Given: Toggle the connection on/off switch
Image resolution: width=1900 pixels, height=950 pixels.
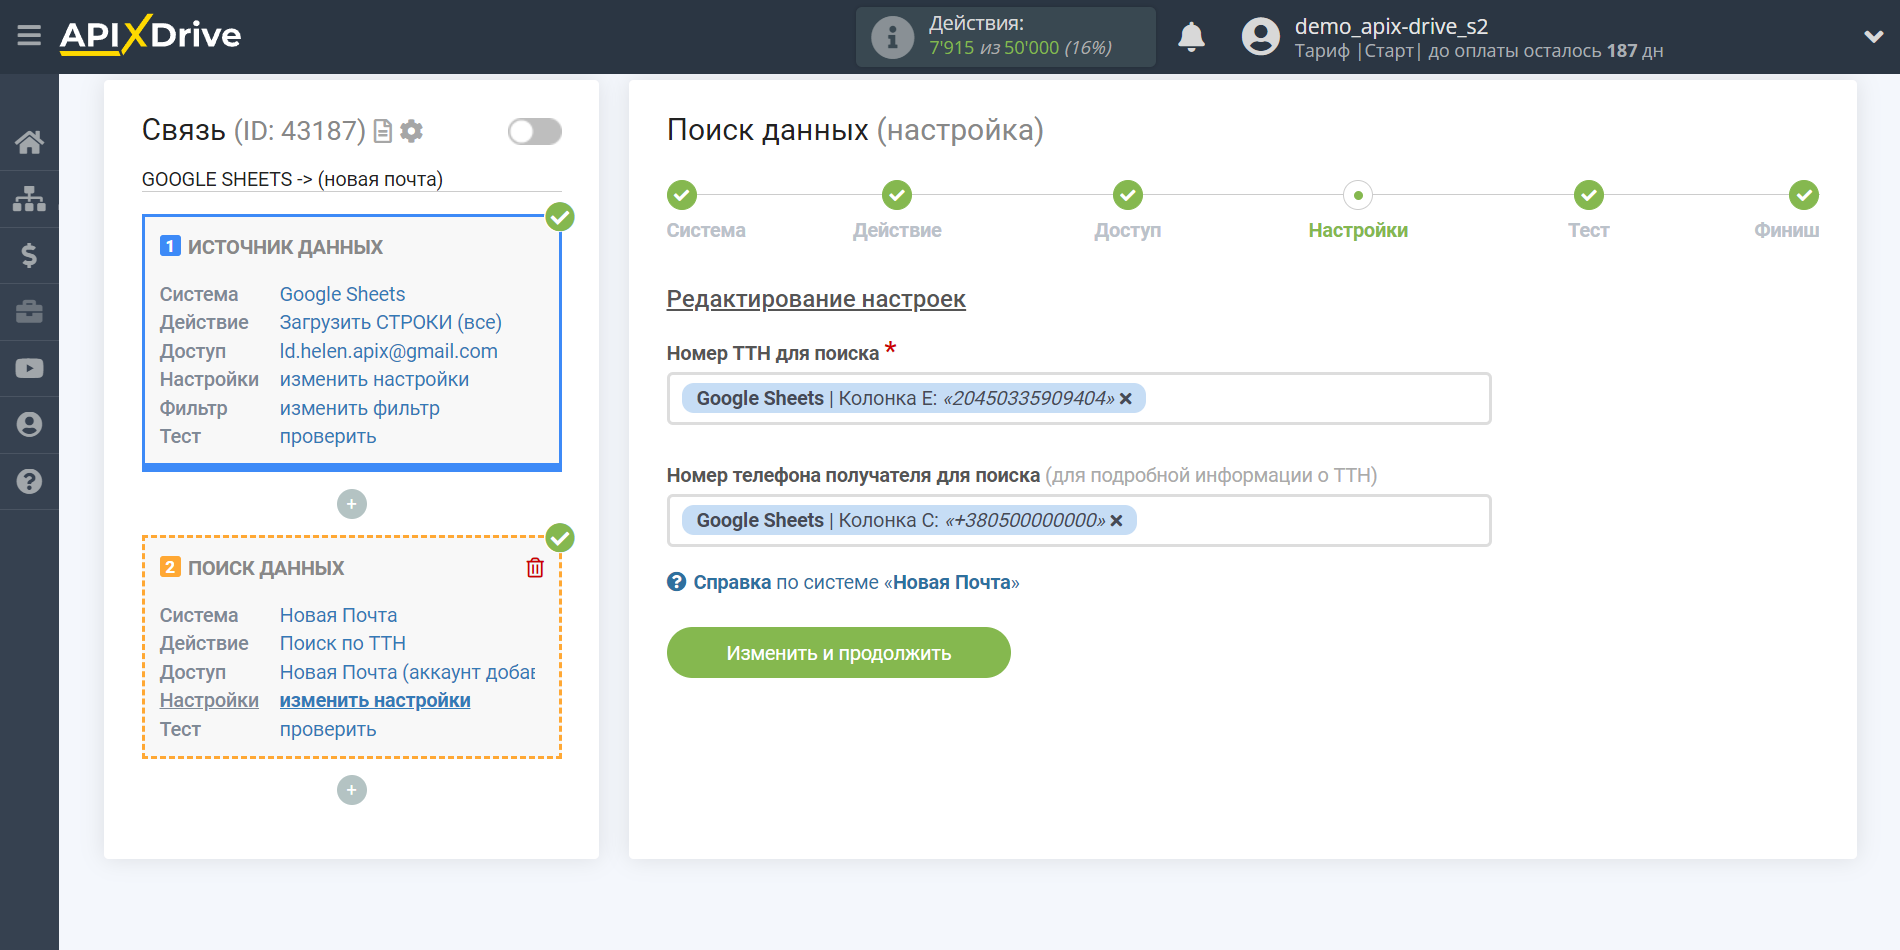Looking at the screenshot, I should tap(534, 131).
